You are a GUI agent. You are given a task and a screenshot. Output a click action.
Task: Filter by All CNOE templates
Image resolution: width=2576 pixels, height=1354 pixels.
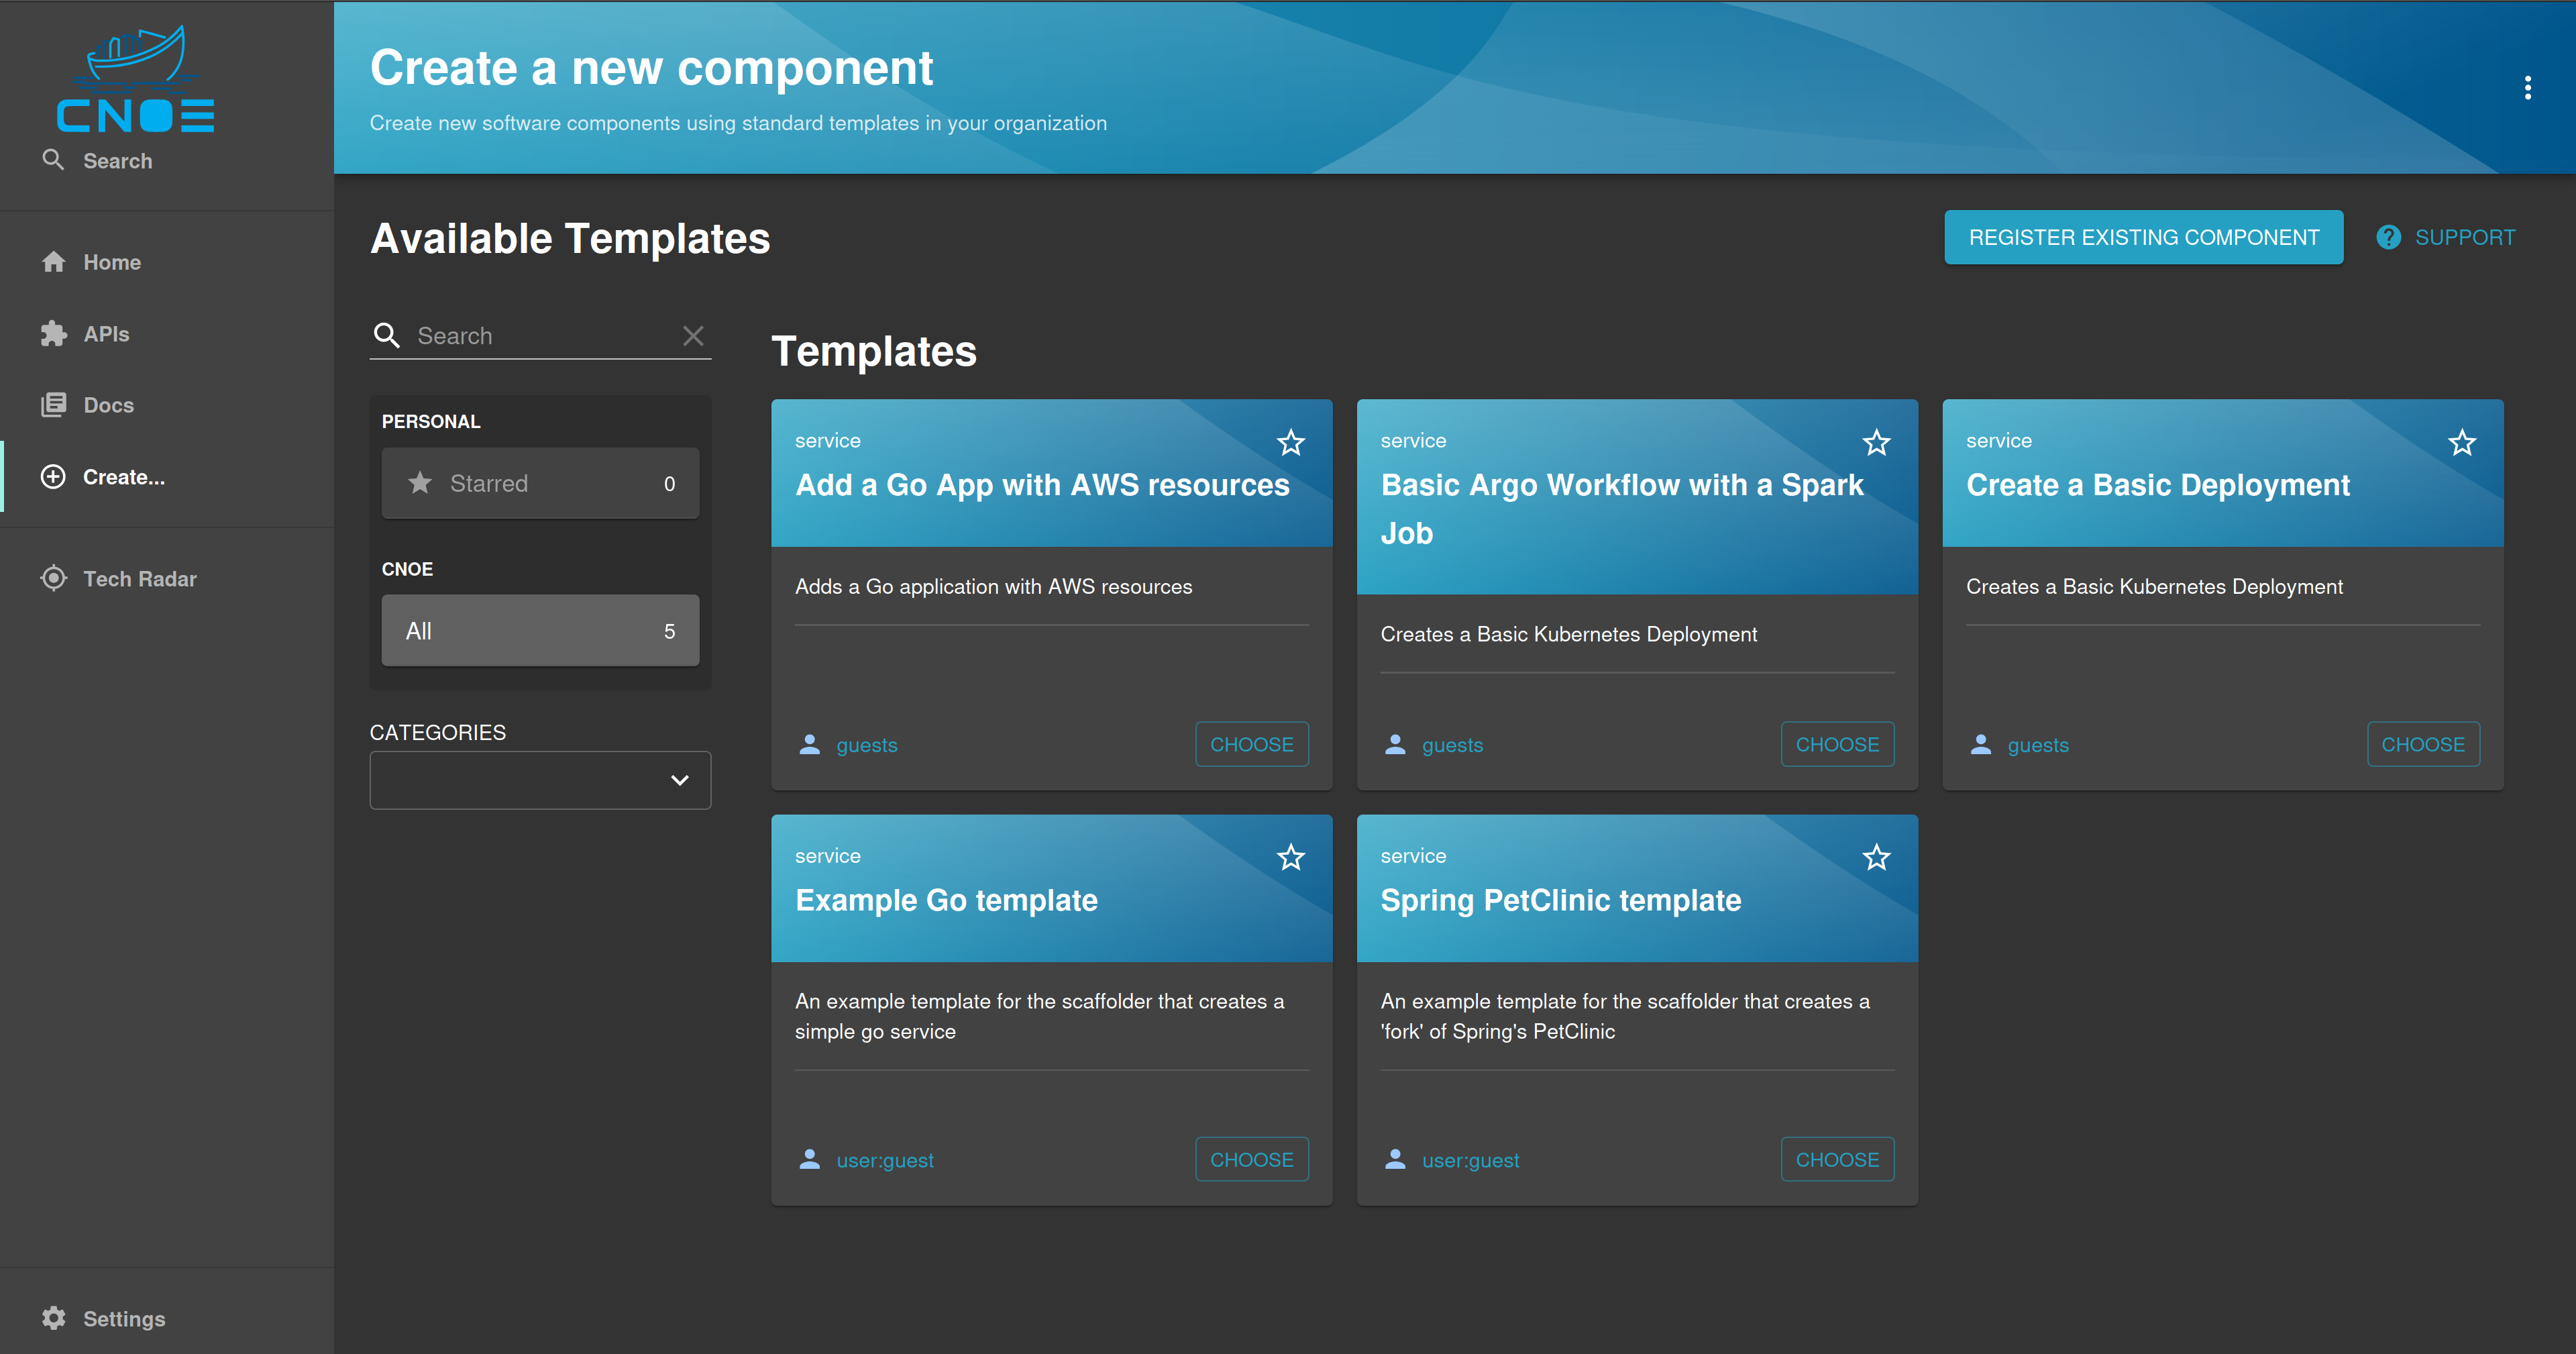pos(540,631)
